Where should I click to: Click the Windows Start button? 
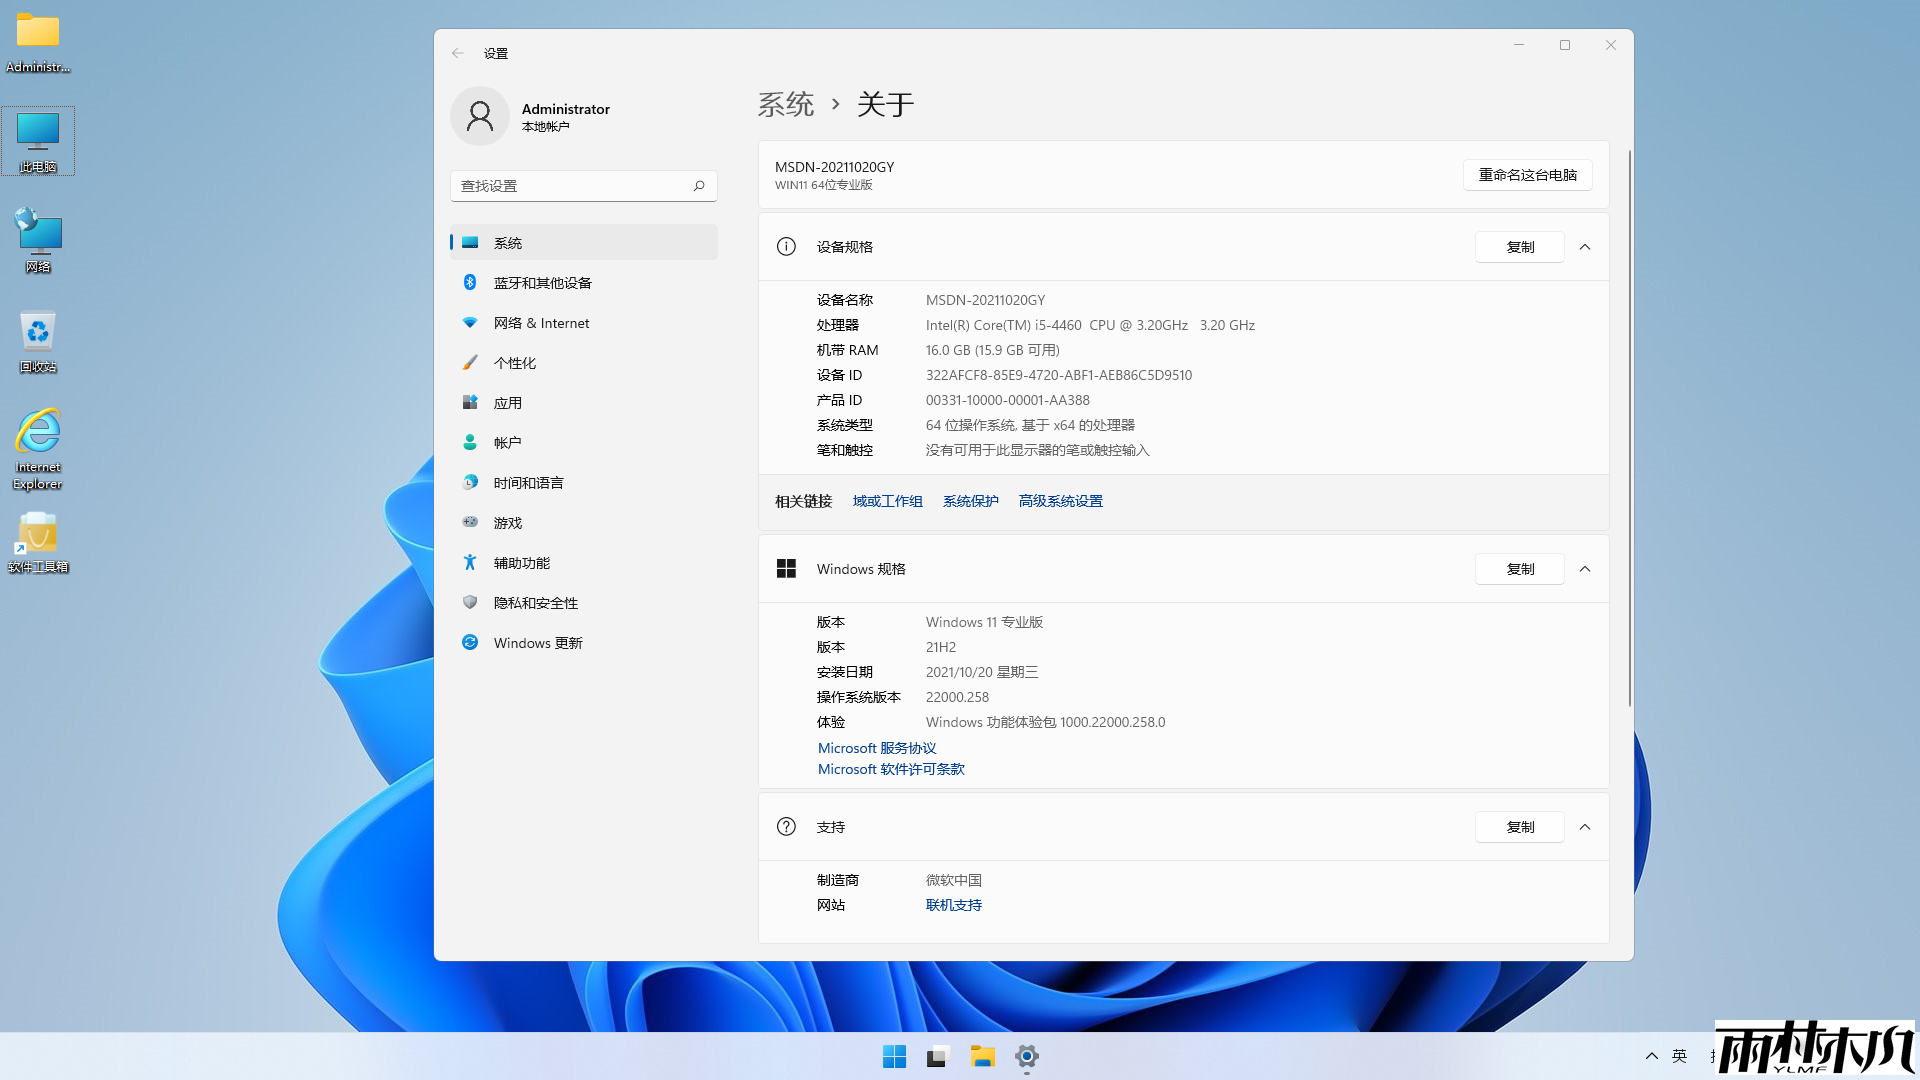(x=894, y=1056)
